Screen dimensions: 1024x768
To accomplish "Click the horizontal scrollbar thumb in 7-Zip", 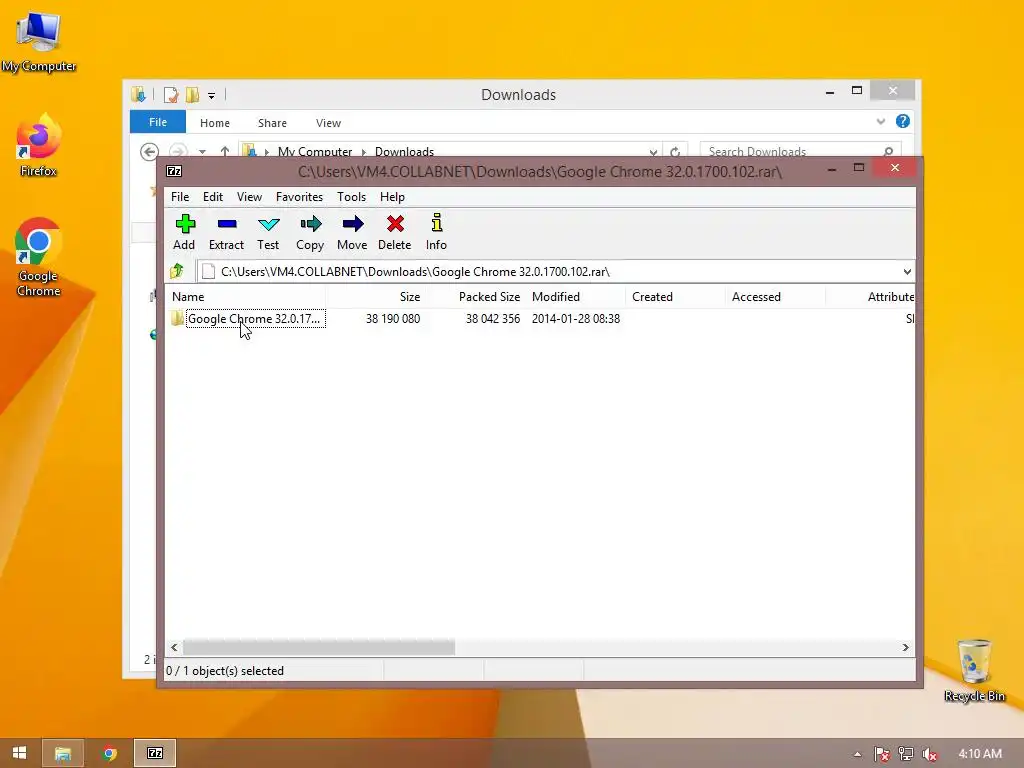I will pyautogui.click(x=319, y=647).
